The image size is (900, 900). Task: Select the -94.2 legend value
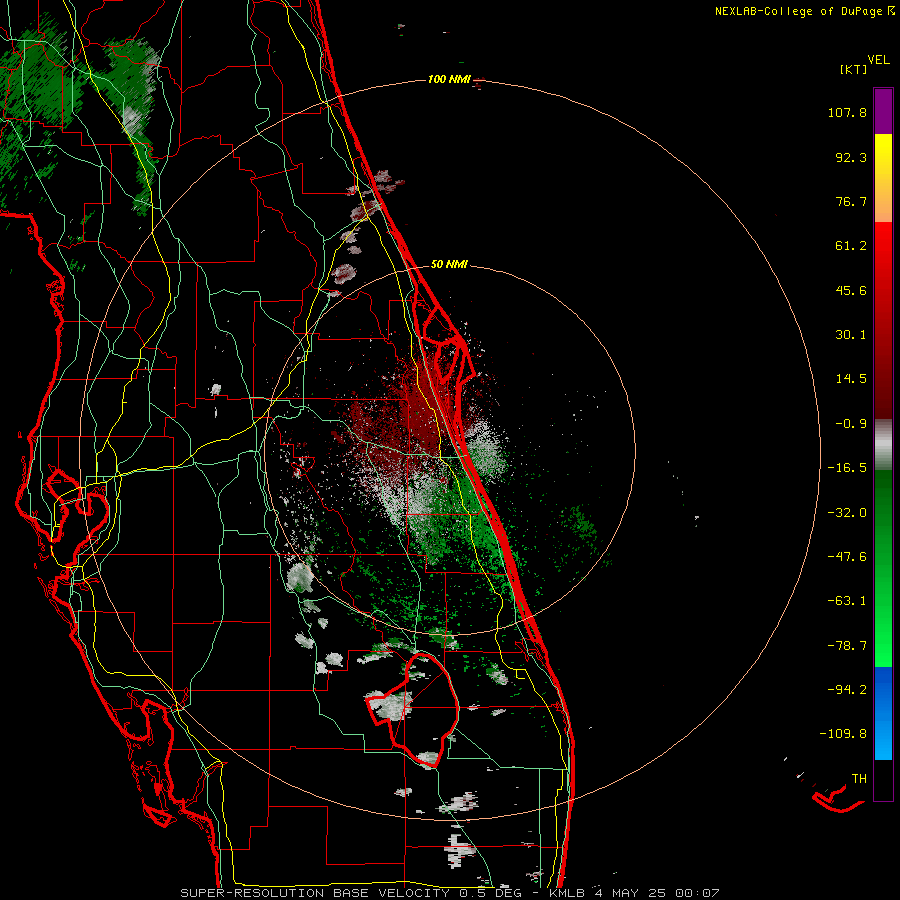click(847, 690)
